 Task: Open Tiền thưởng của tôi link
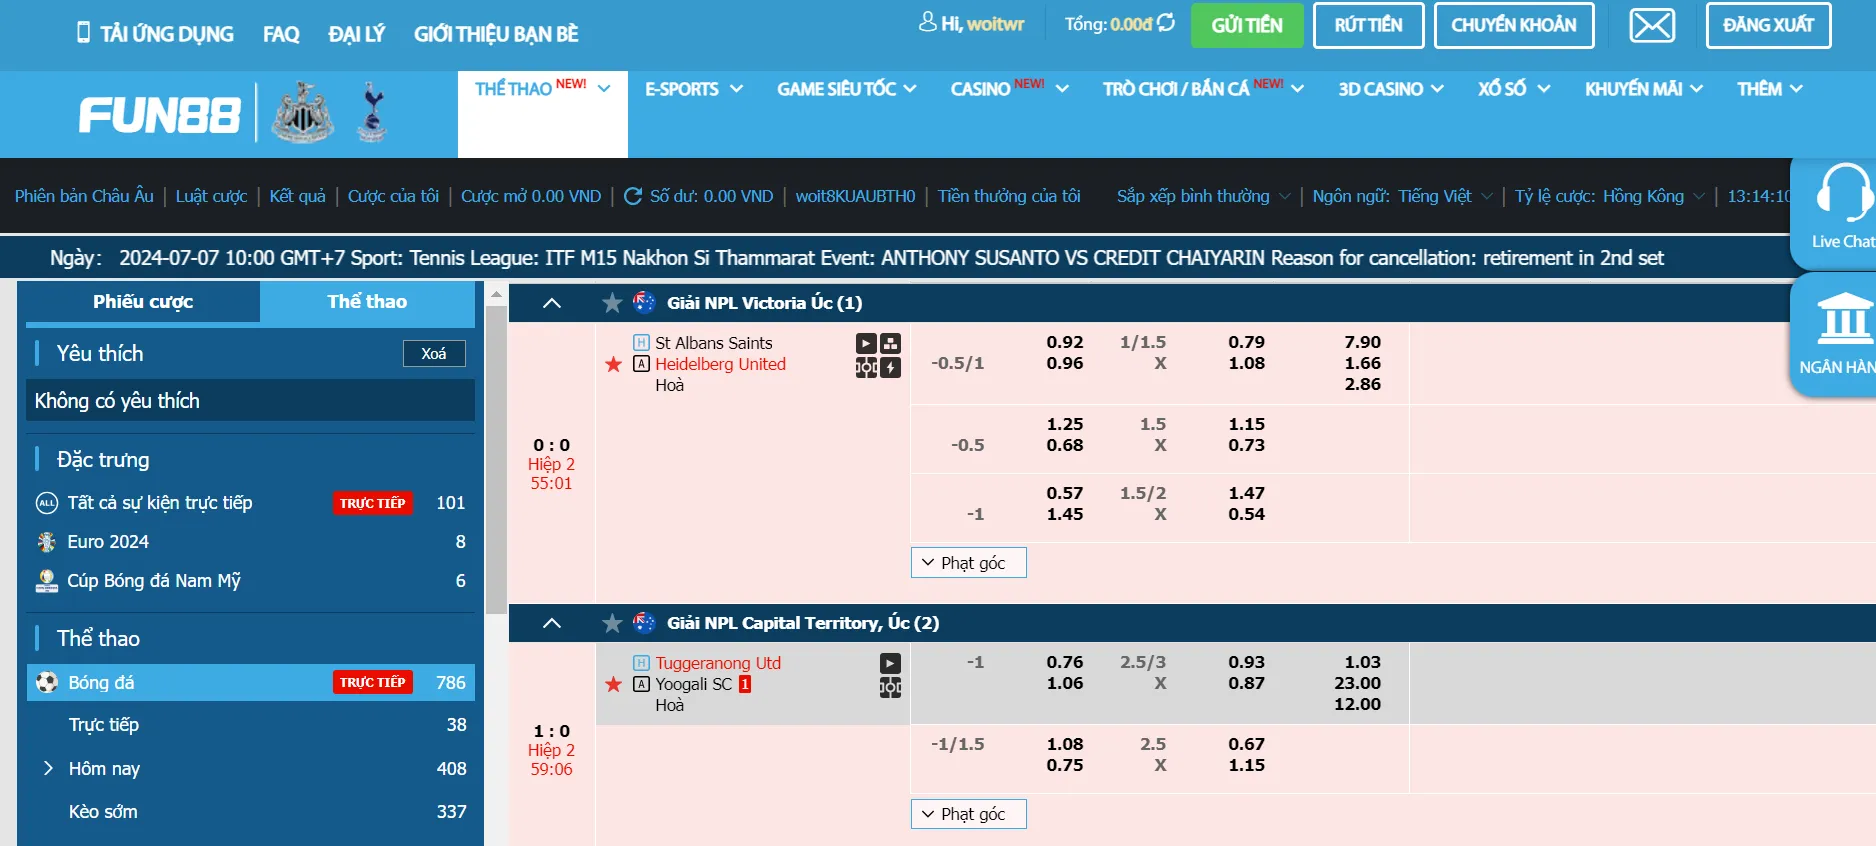(1009, 196)
